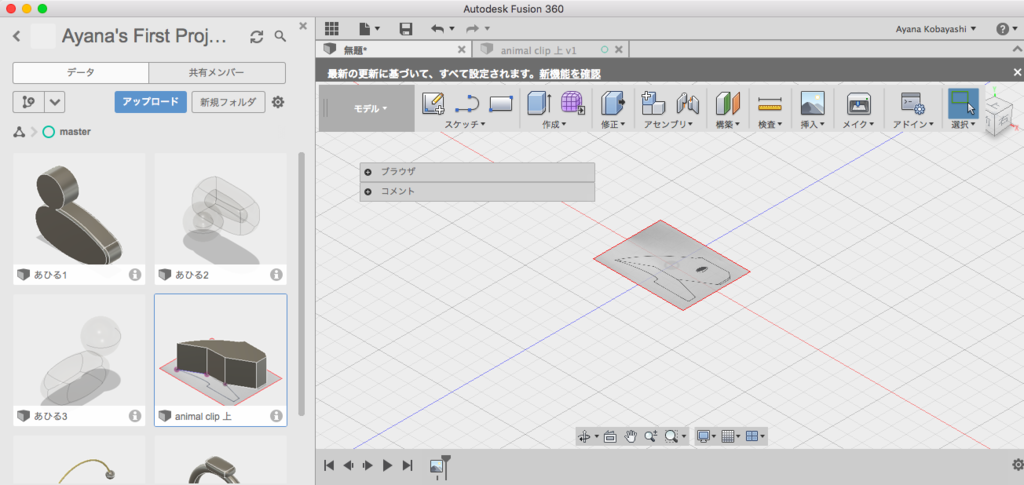This screenshot has height=485, width=1024.
Task: Open the data panel grid icon
Action: point(332,29)
